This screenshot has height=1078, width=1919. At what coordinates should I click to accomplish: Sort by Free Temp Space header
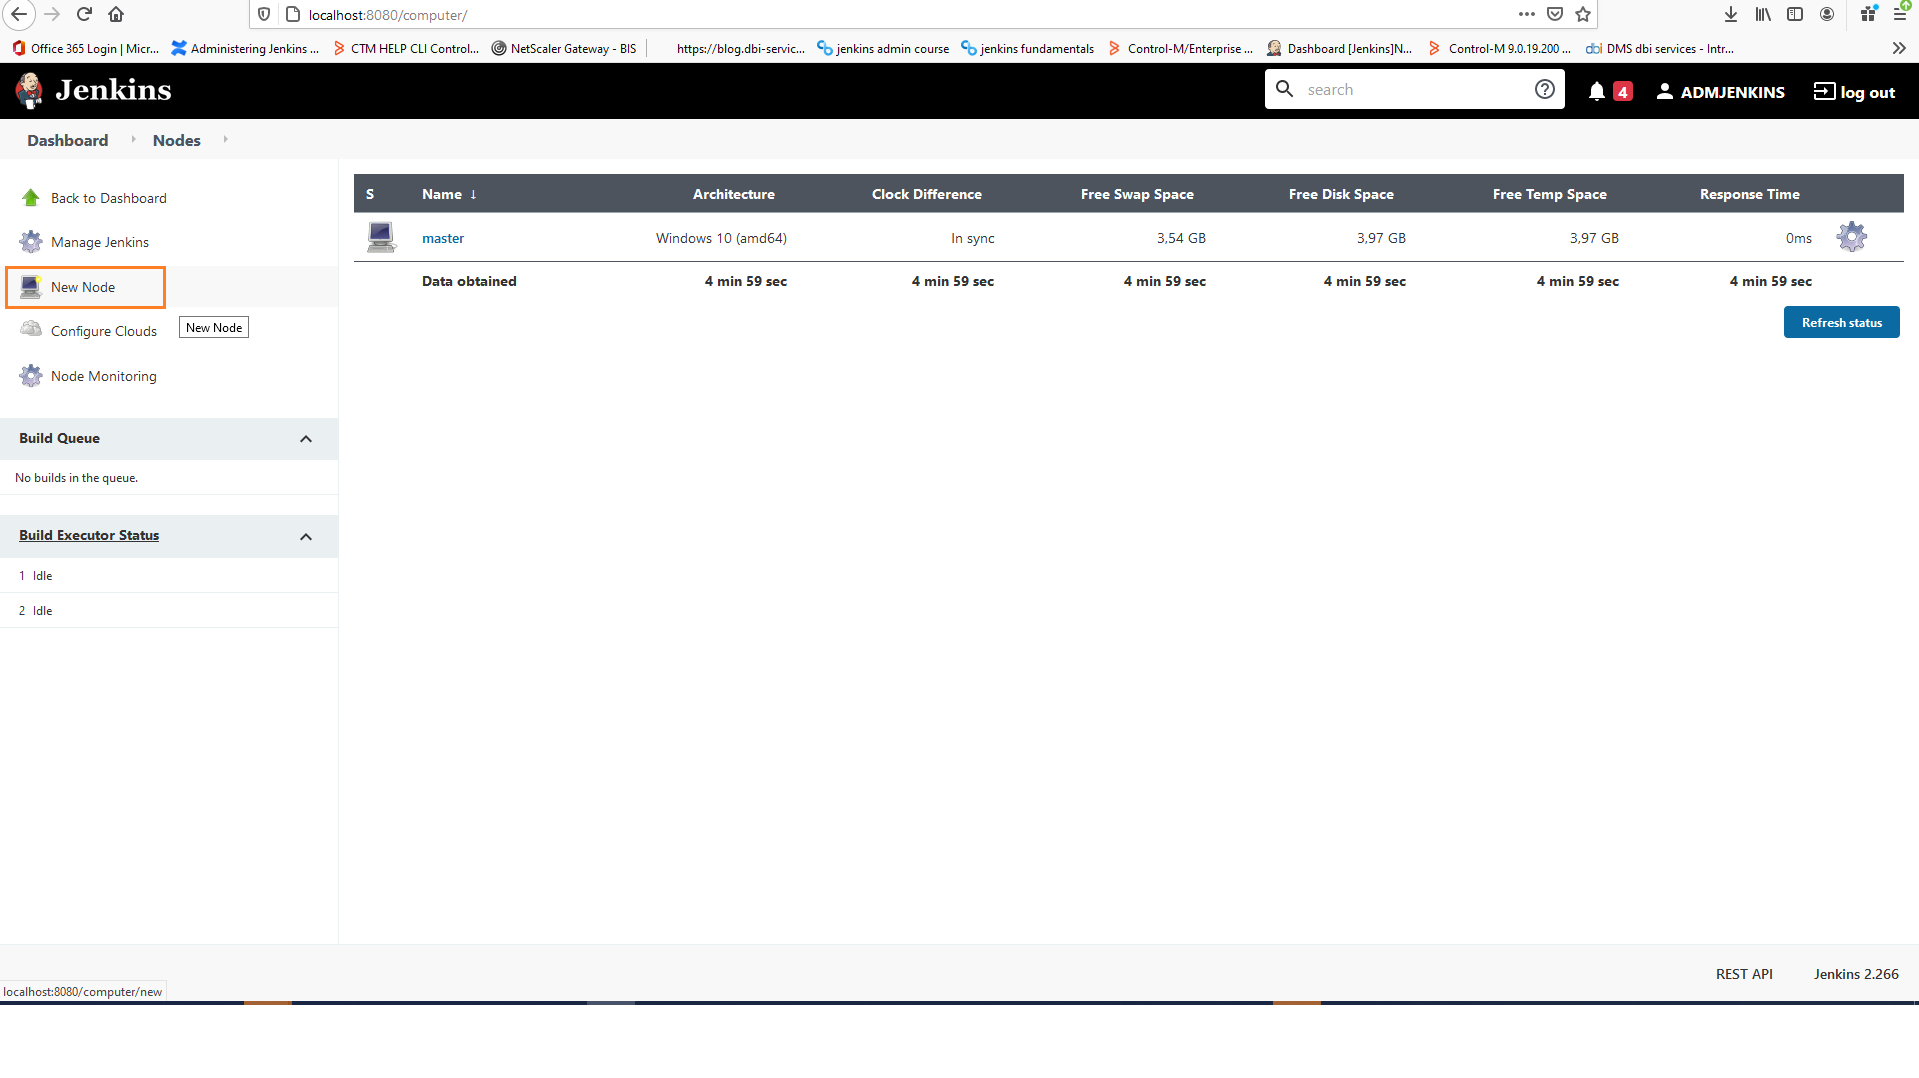point(1549,194)
